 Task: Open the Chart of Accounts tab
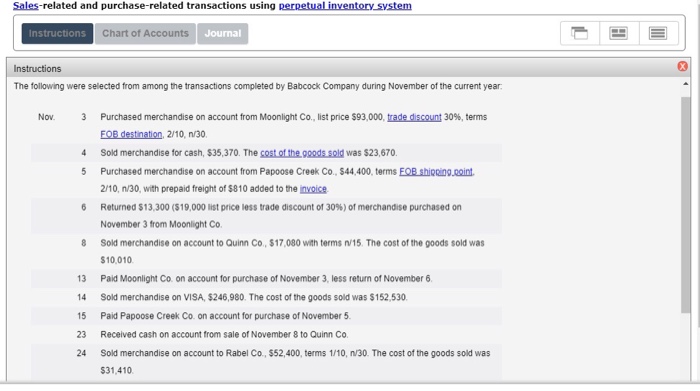tap(145, 33)
